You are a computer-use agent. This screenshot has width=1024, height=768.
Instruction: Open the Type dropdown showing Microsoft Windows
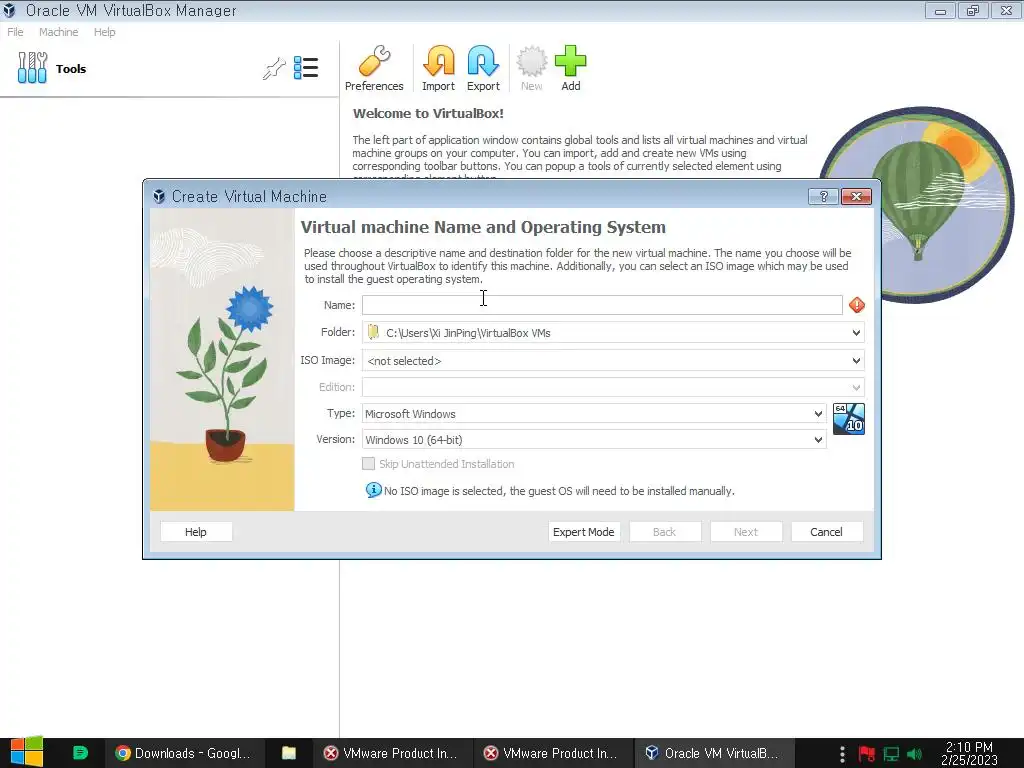pos(594,413)
